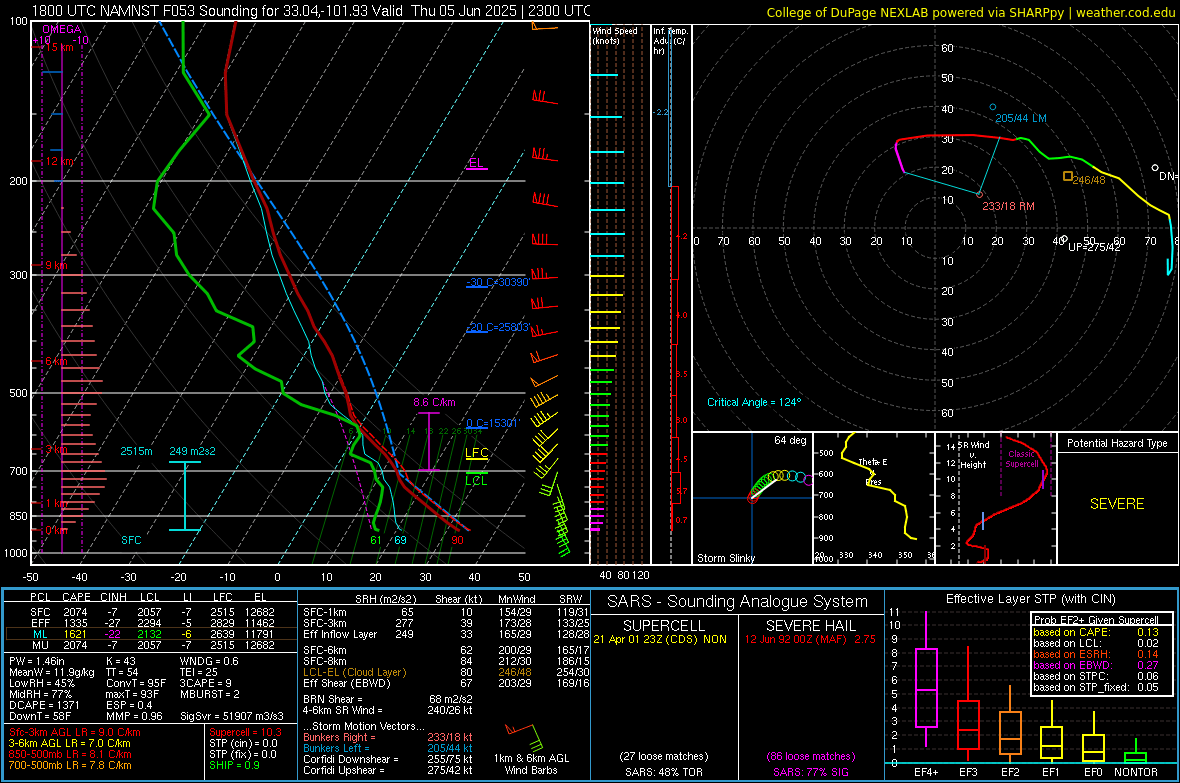The width and height of the screenshot is (1180, 783).
Task: Click the 249 m2s2 effective inflow value
Action: (x=192, y=451)
